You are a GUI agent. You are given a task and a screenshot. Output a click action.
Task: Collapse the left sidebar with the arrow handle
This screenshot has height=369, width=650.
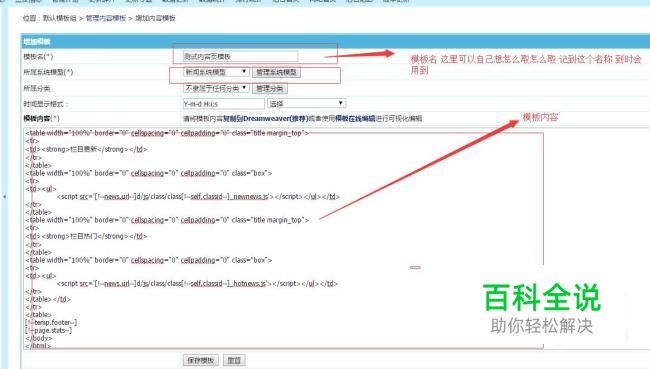click(5, 197)
